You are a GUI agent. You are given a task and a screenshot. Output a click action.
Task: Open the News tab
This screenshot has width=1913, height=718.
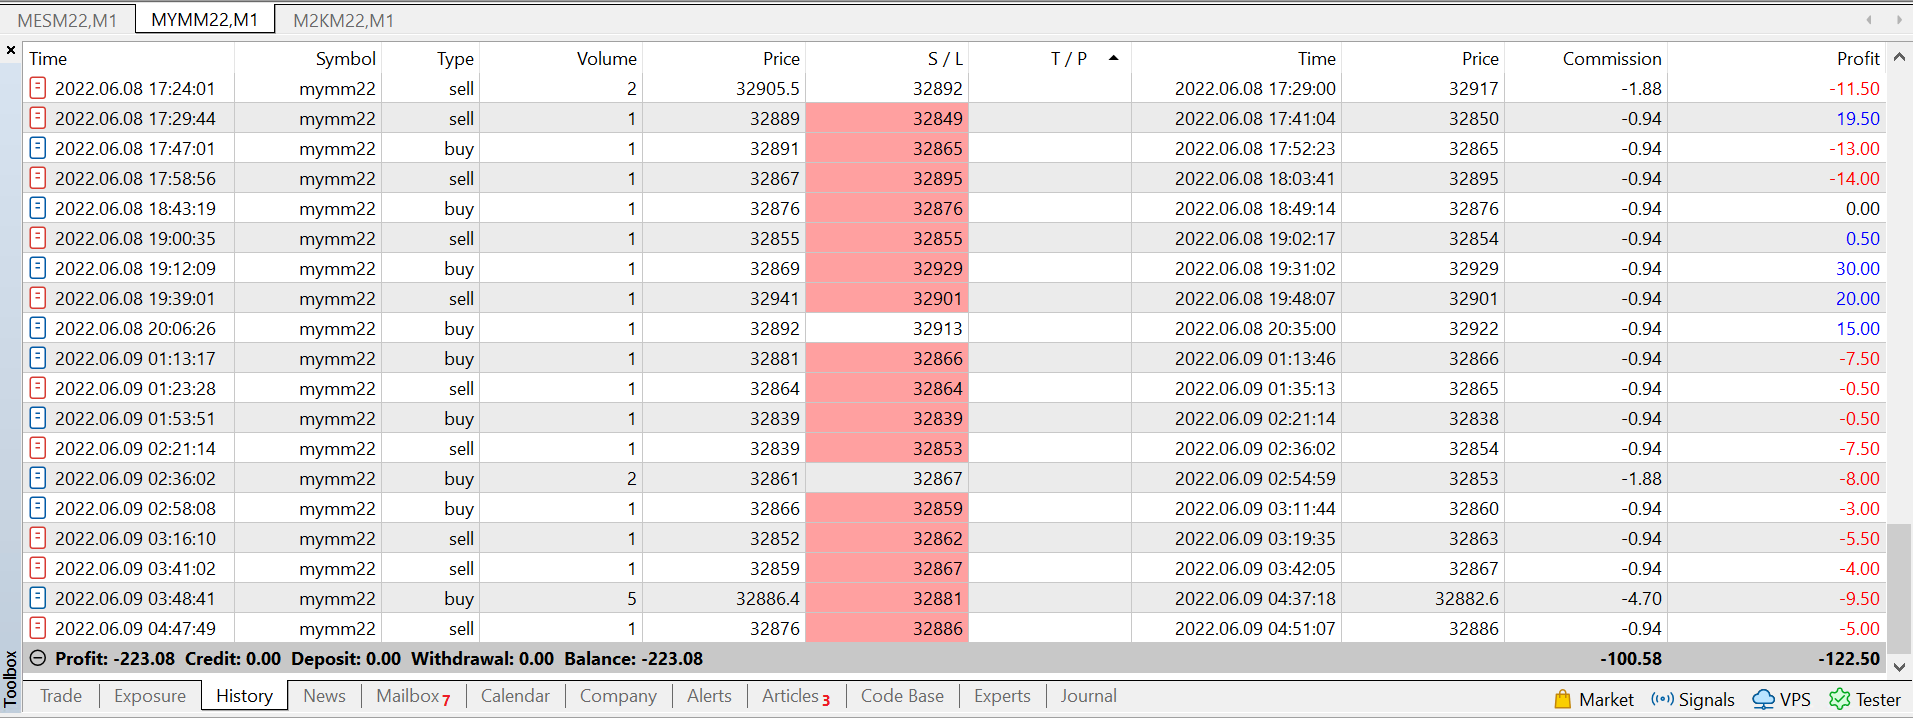coord(324,696)
